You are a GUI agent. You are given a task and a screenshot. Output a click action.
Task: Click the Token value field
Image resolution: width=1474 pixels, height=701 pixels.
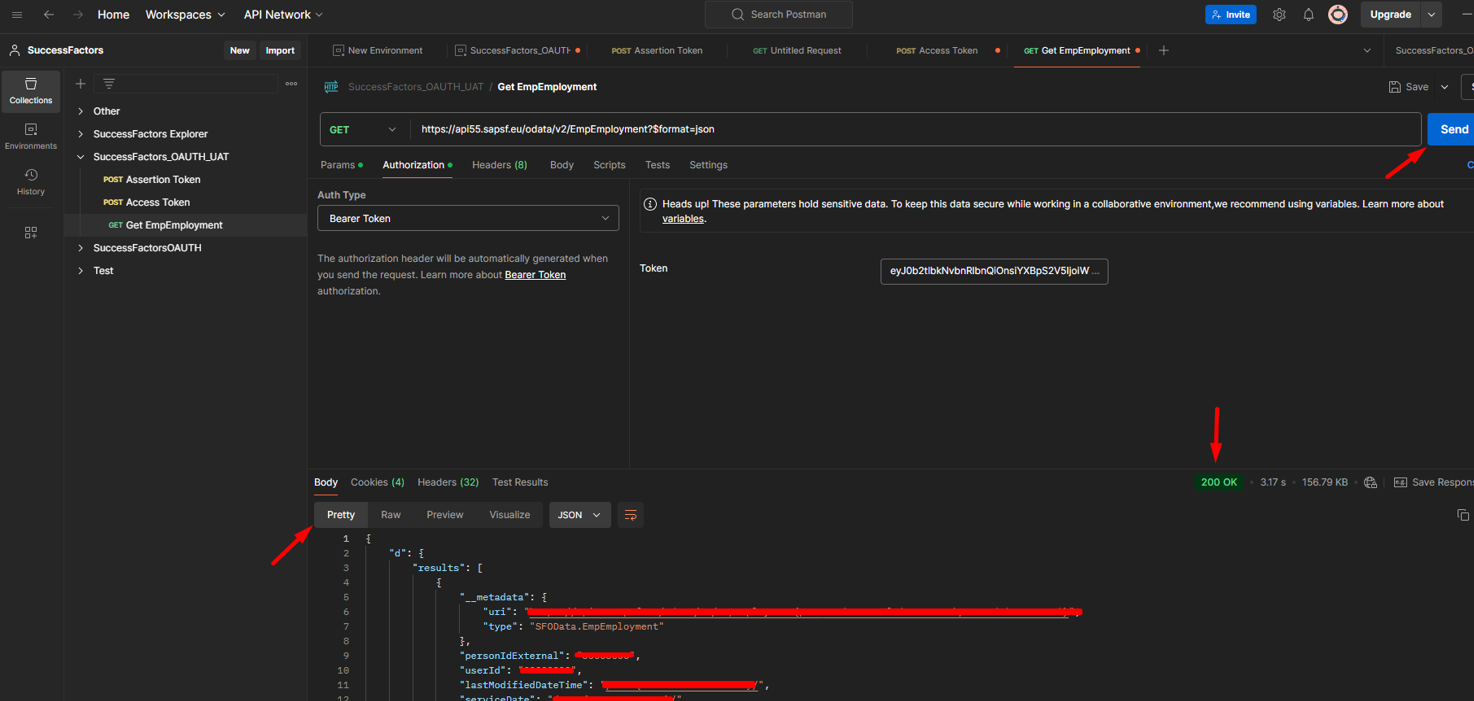pos(994,271)
